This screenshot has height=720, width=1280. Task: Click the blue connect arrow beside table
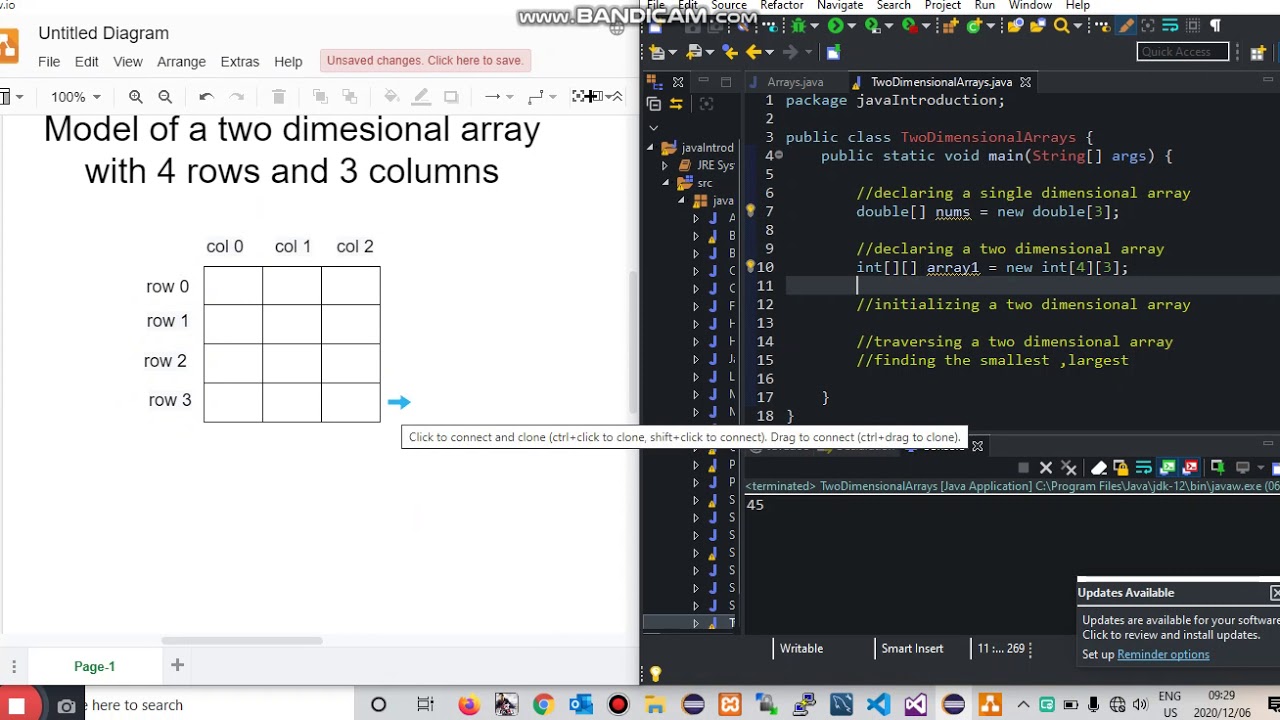click(x=399, y=402)
